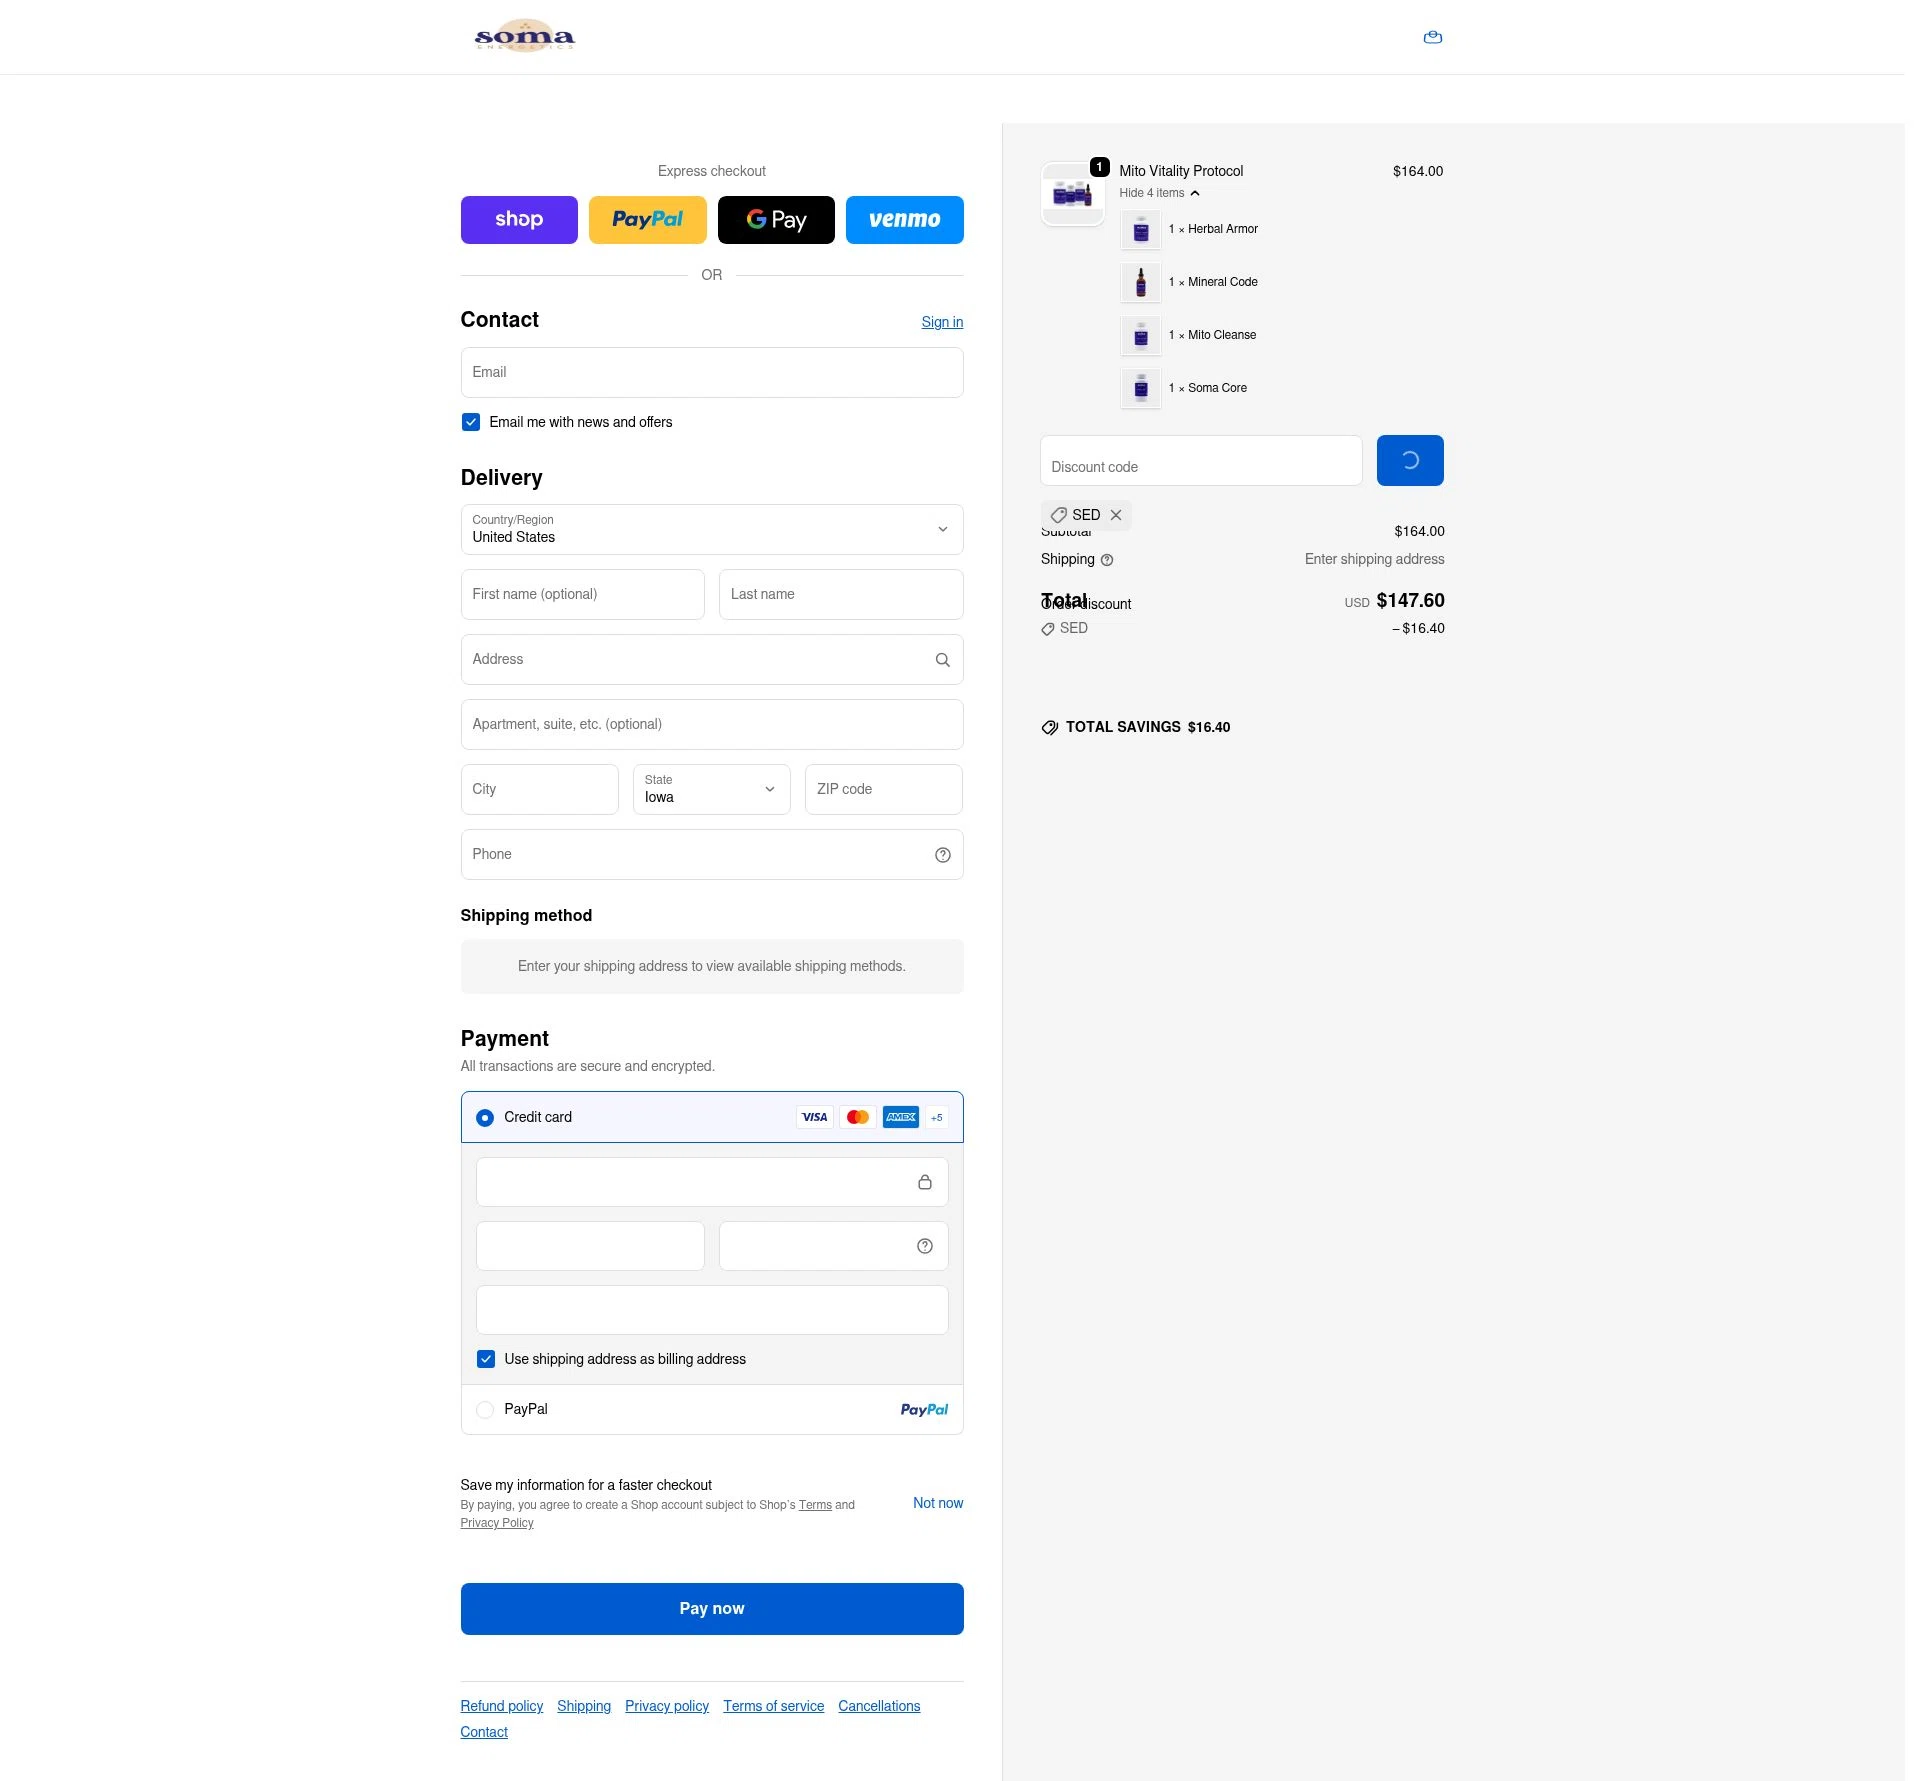Open the Cancellations link

tap(879, 1706)
